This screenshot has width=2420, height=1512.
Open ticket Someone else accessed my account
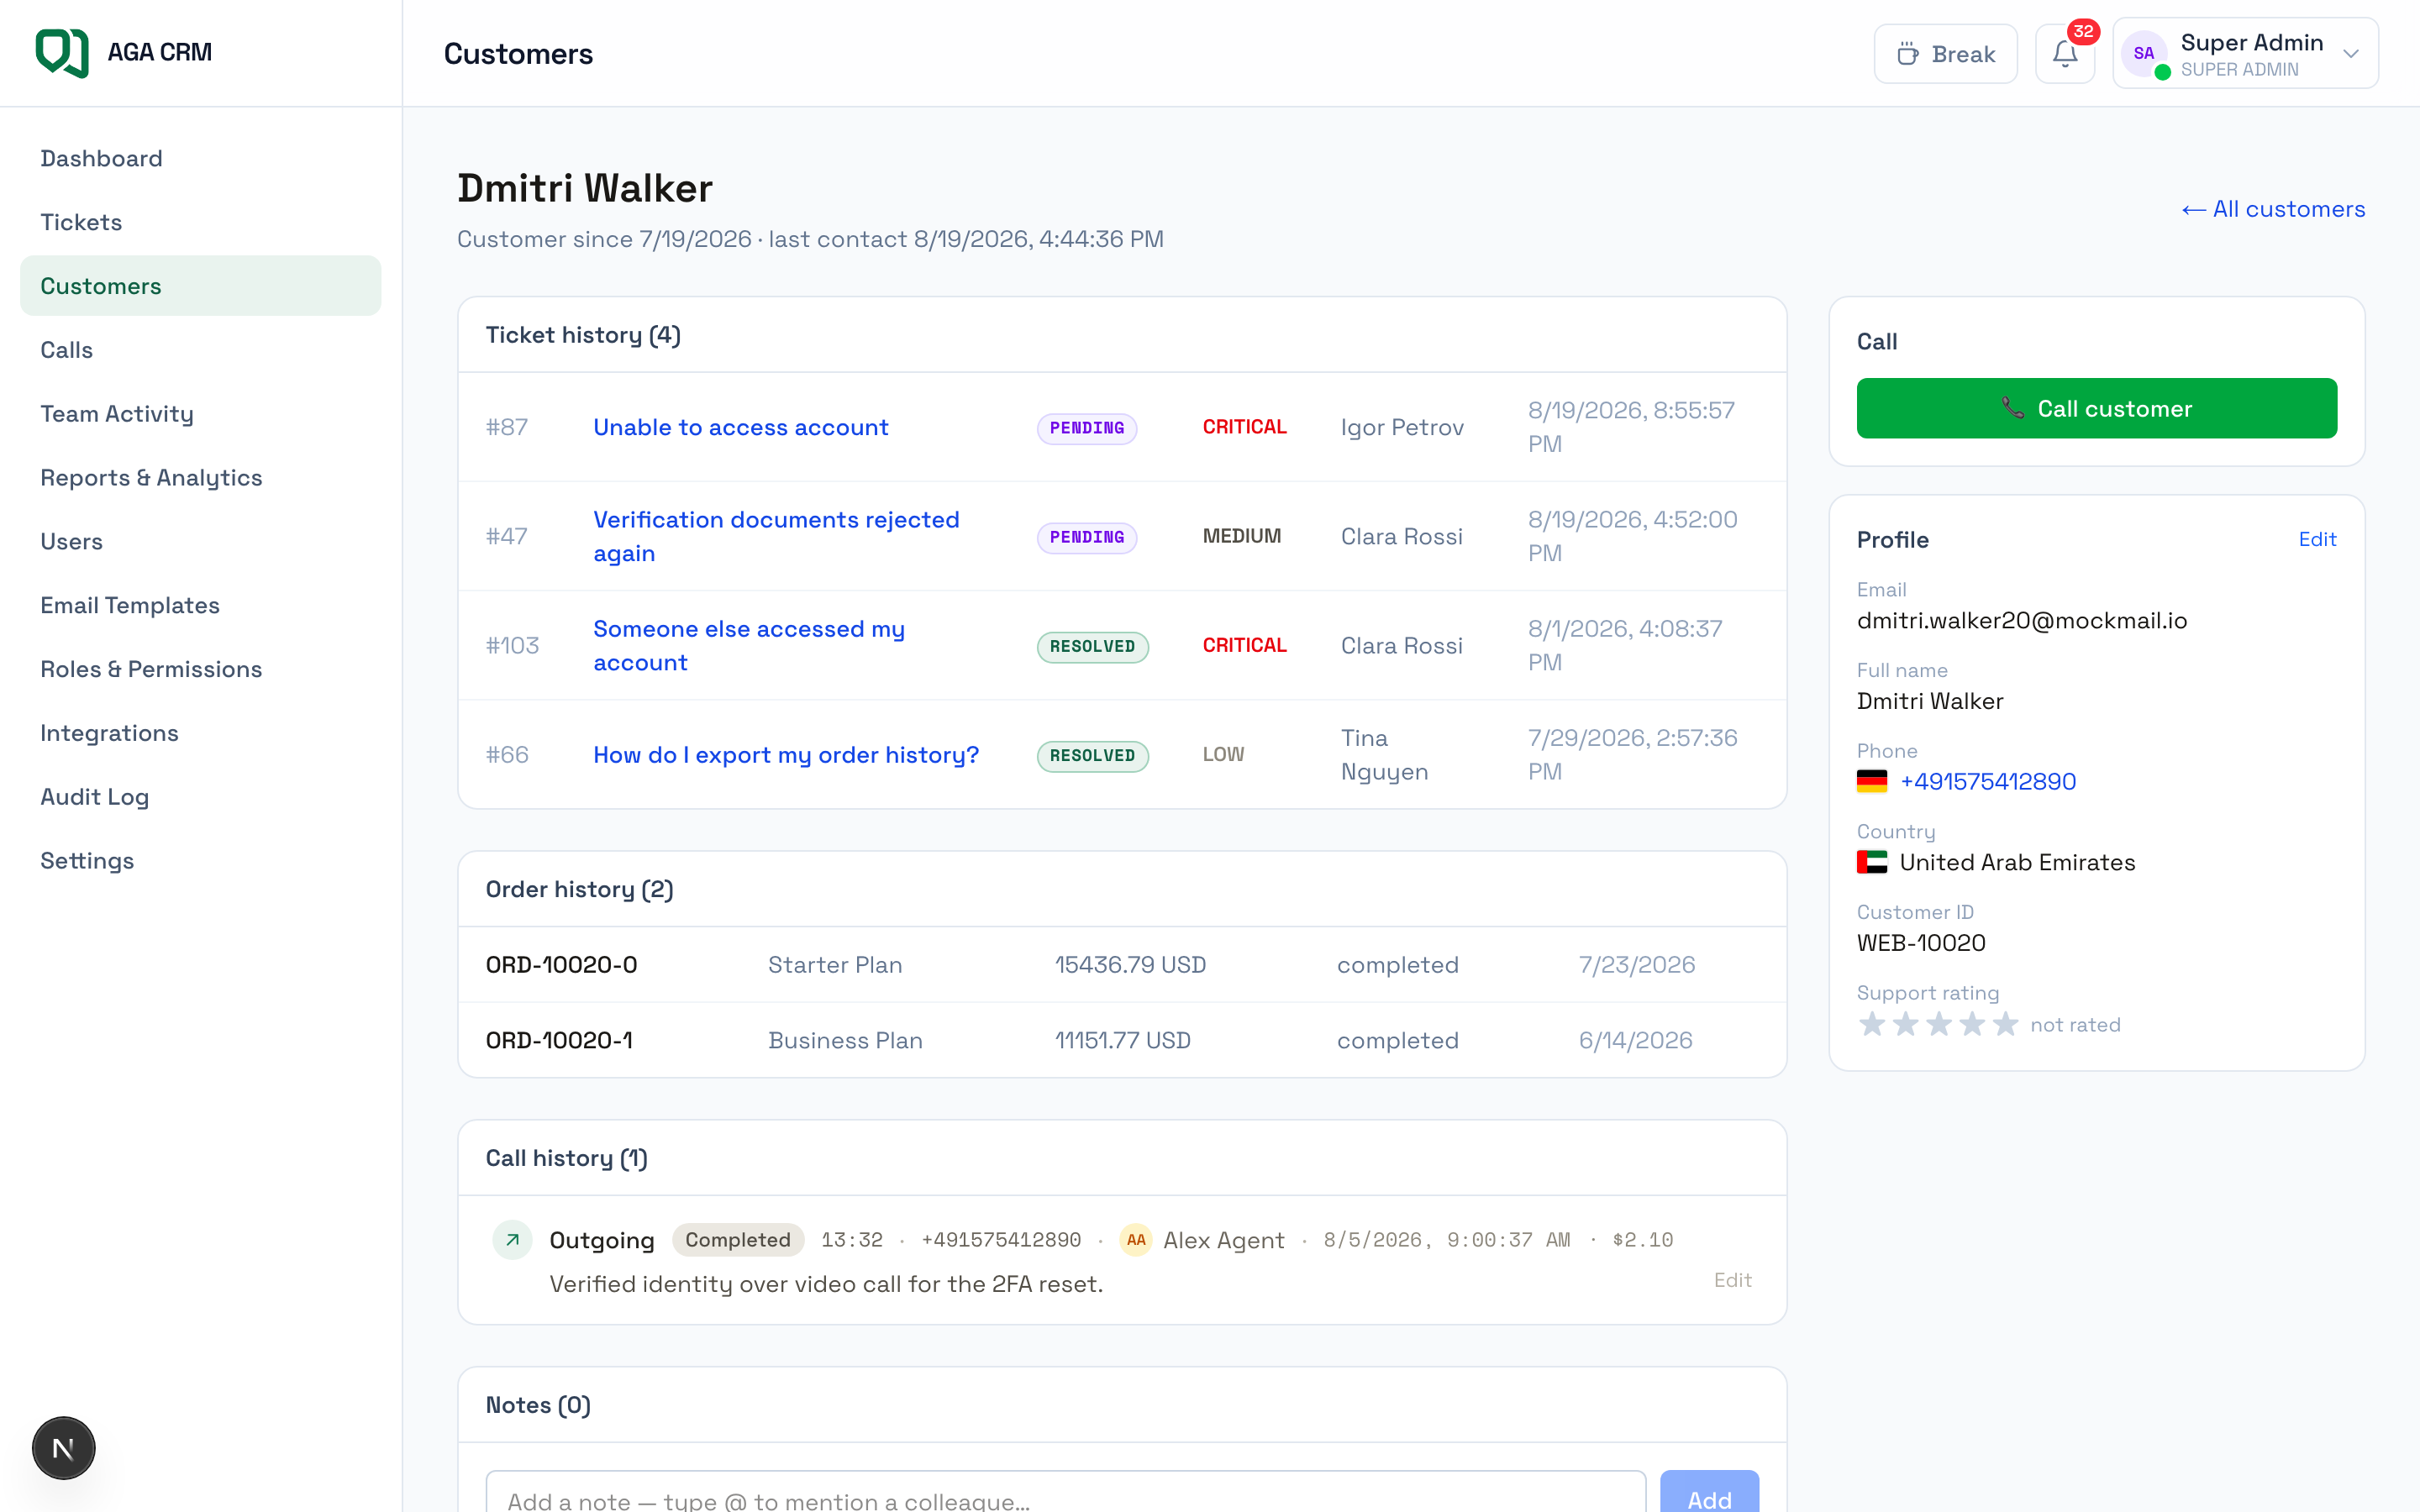tap(749, 645)
